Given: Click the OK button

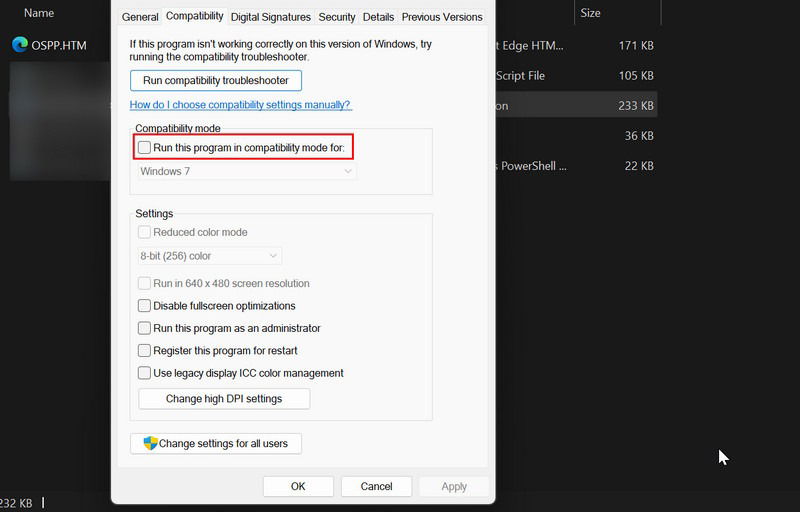Looking at the screenshot, I should tap(298, 487).
